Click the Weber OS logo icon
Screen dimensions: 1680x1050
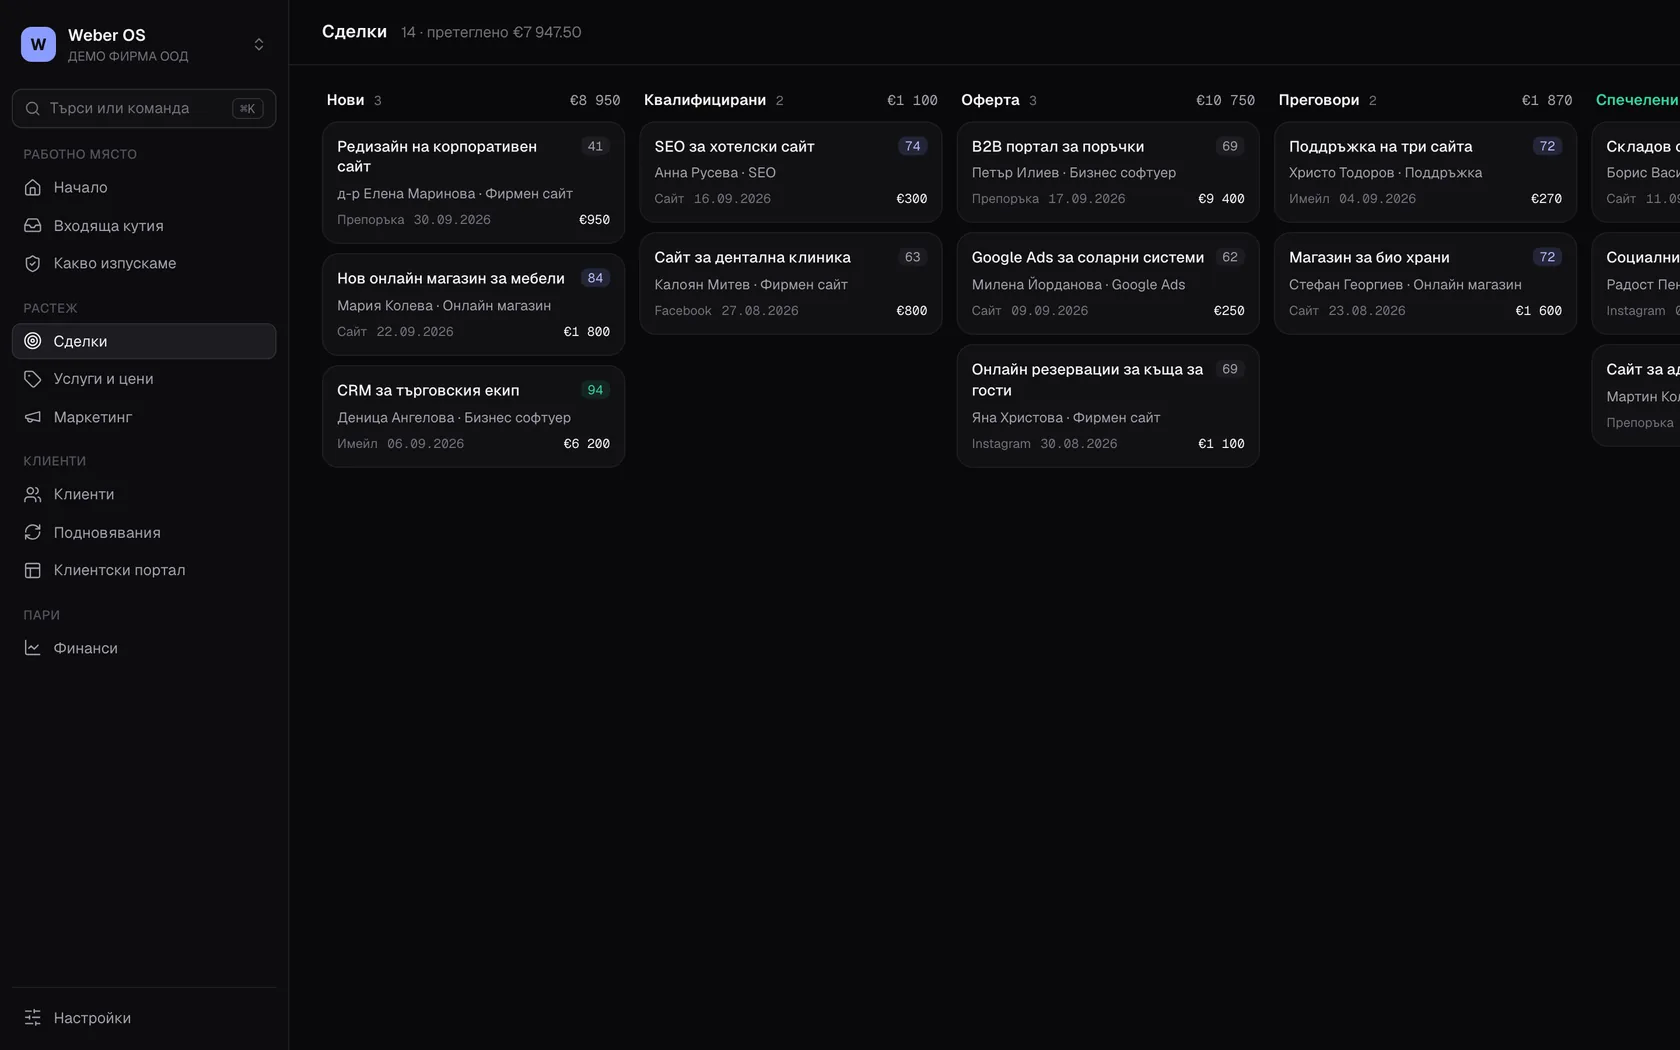[38, 44]
